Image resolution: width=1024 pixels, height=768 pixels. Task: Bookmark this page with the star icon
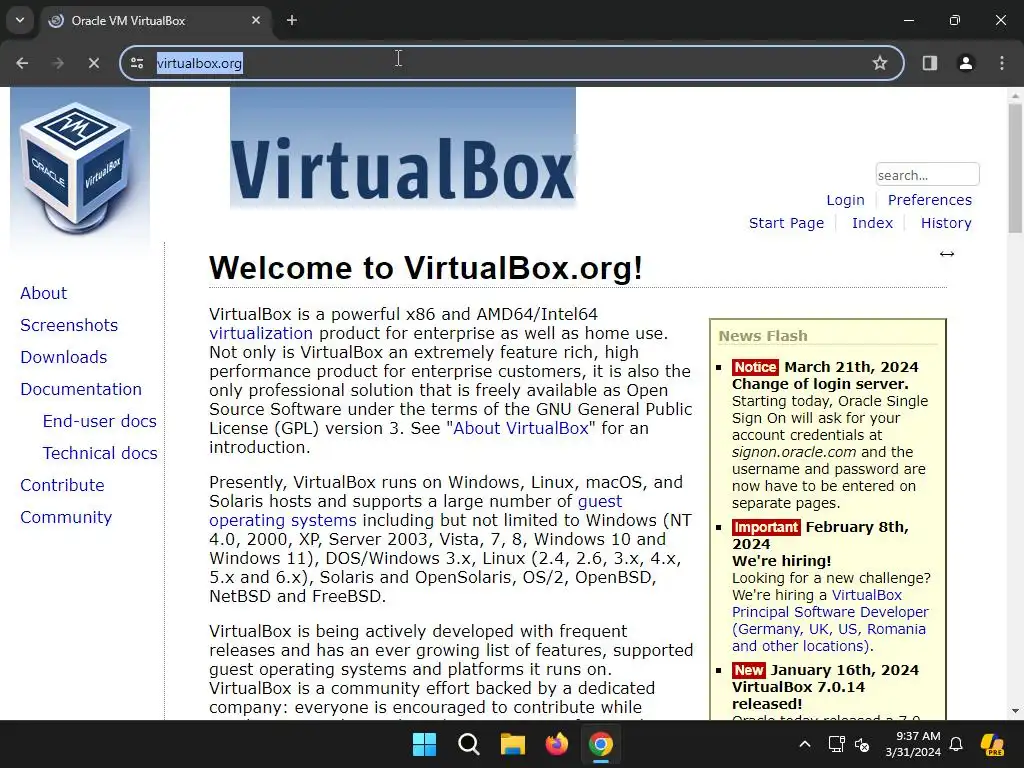click(880, 63)
